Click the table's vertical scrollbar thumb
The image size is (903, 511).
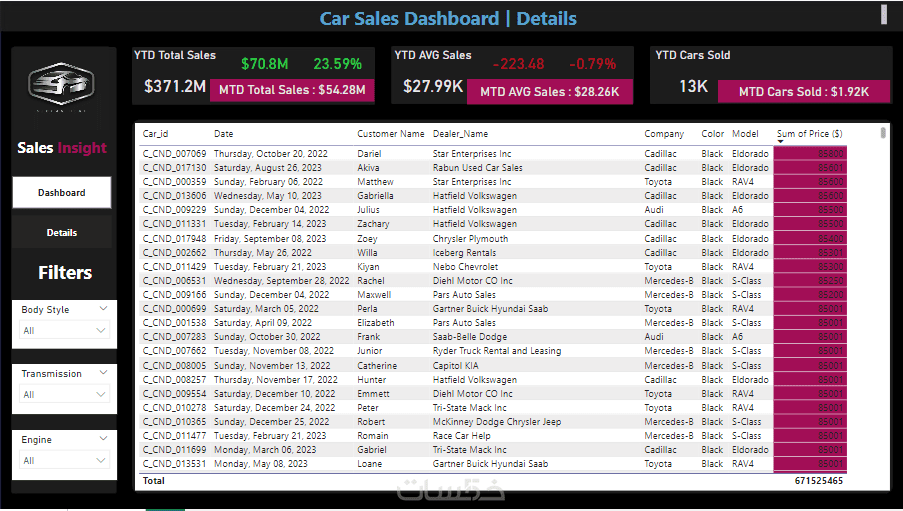coord(883,133)
